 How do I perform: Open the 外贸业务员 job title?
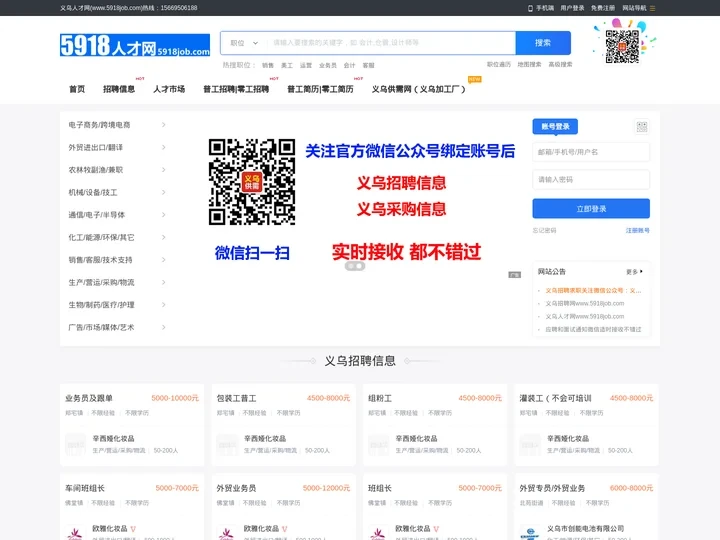(236, 488)
